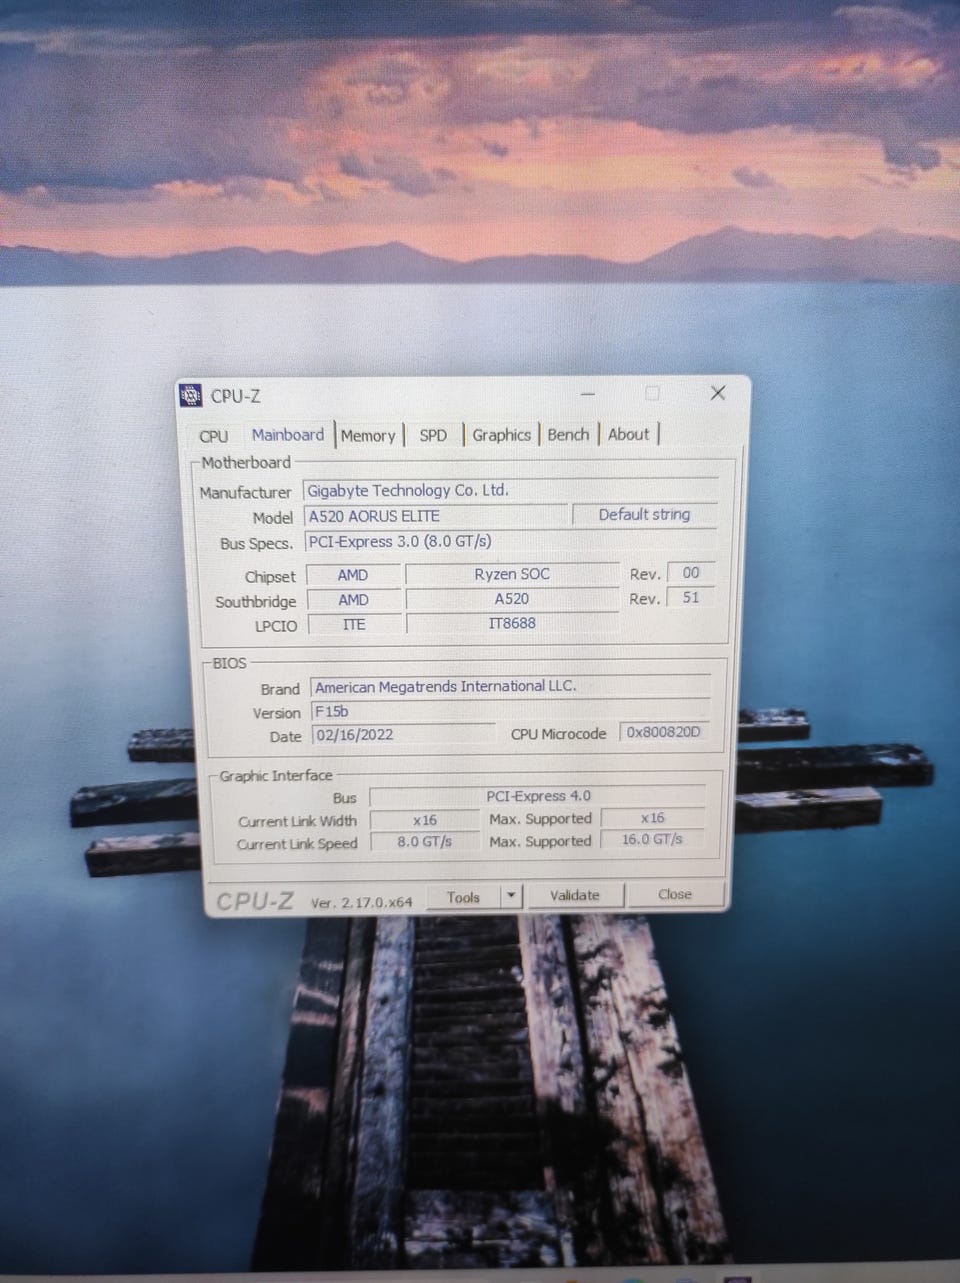Click the LPCIO ITE vendor value

pos(354,624)
